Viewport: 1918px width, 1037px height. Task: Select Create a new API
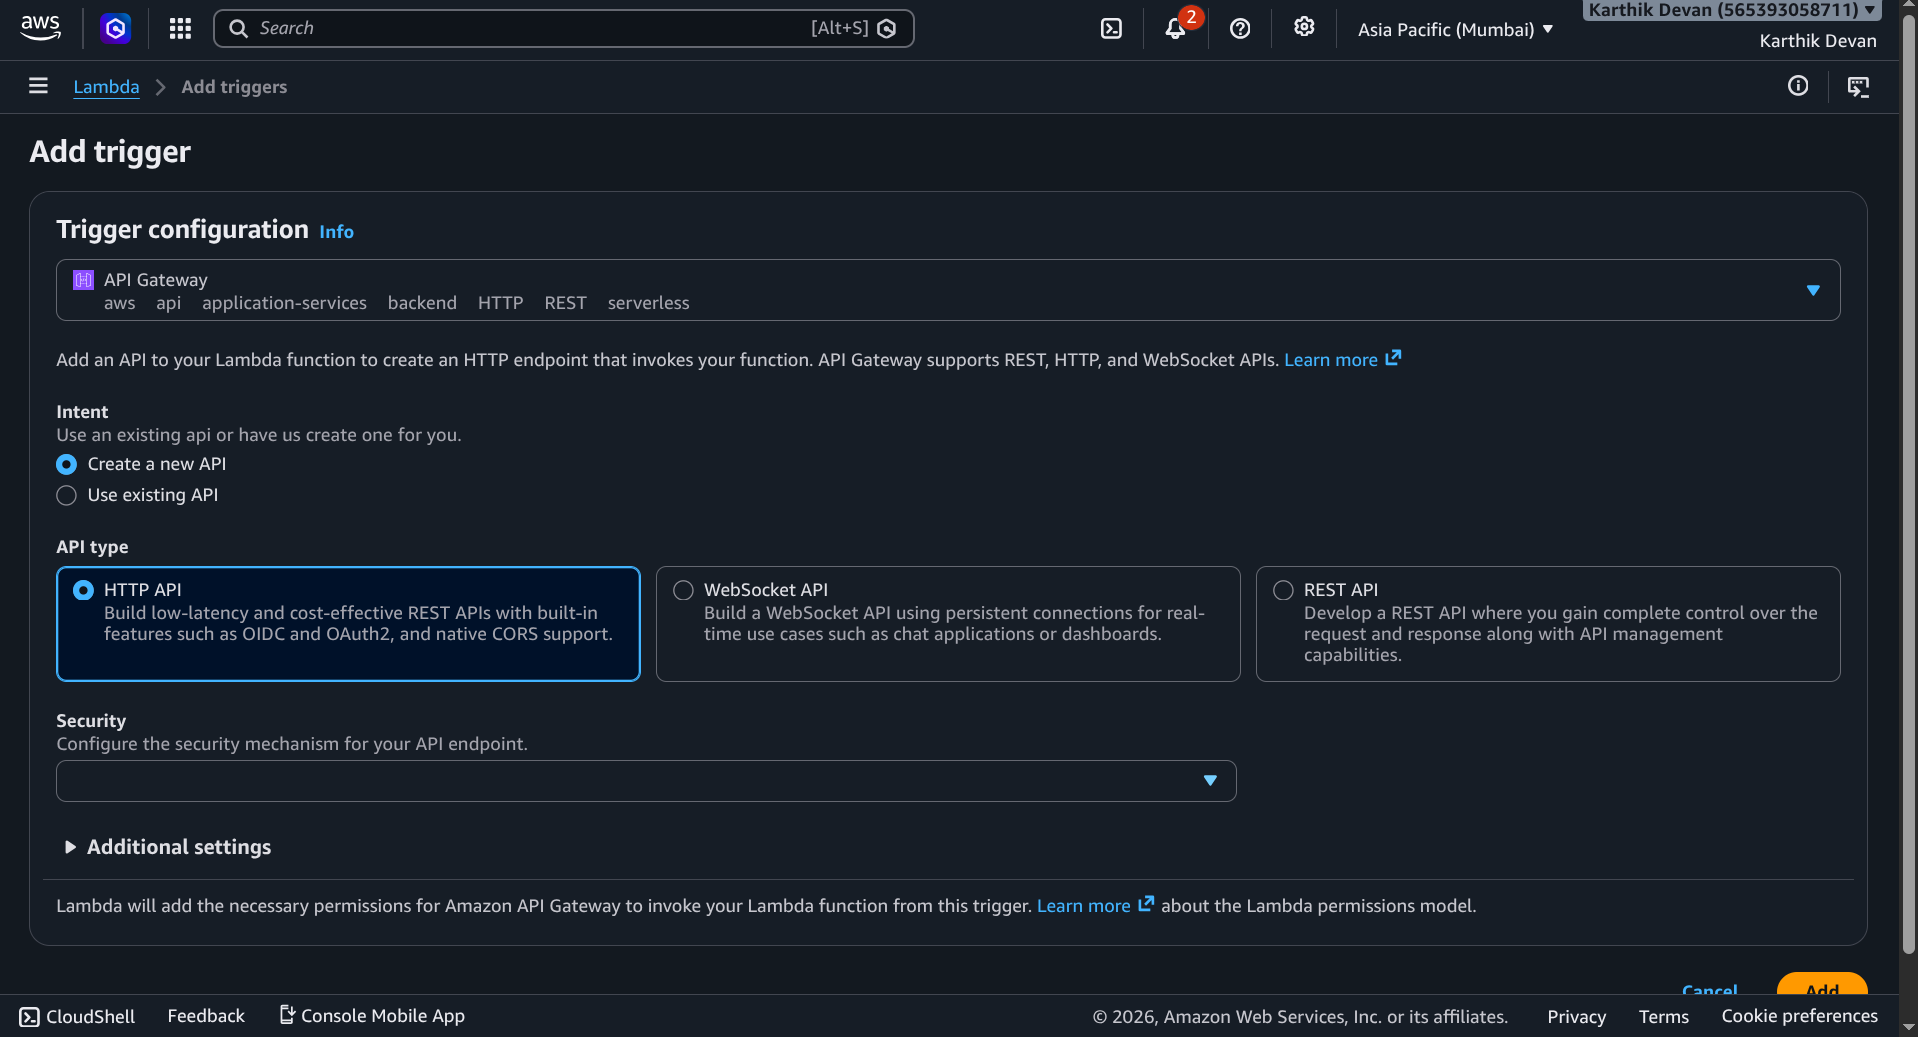tap(66, 464)
